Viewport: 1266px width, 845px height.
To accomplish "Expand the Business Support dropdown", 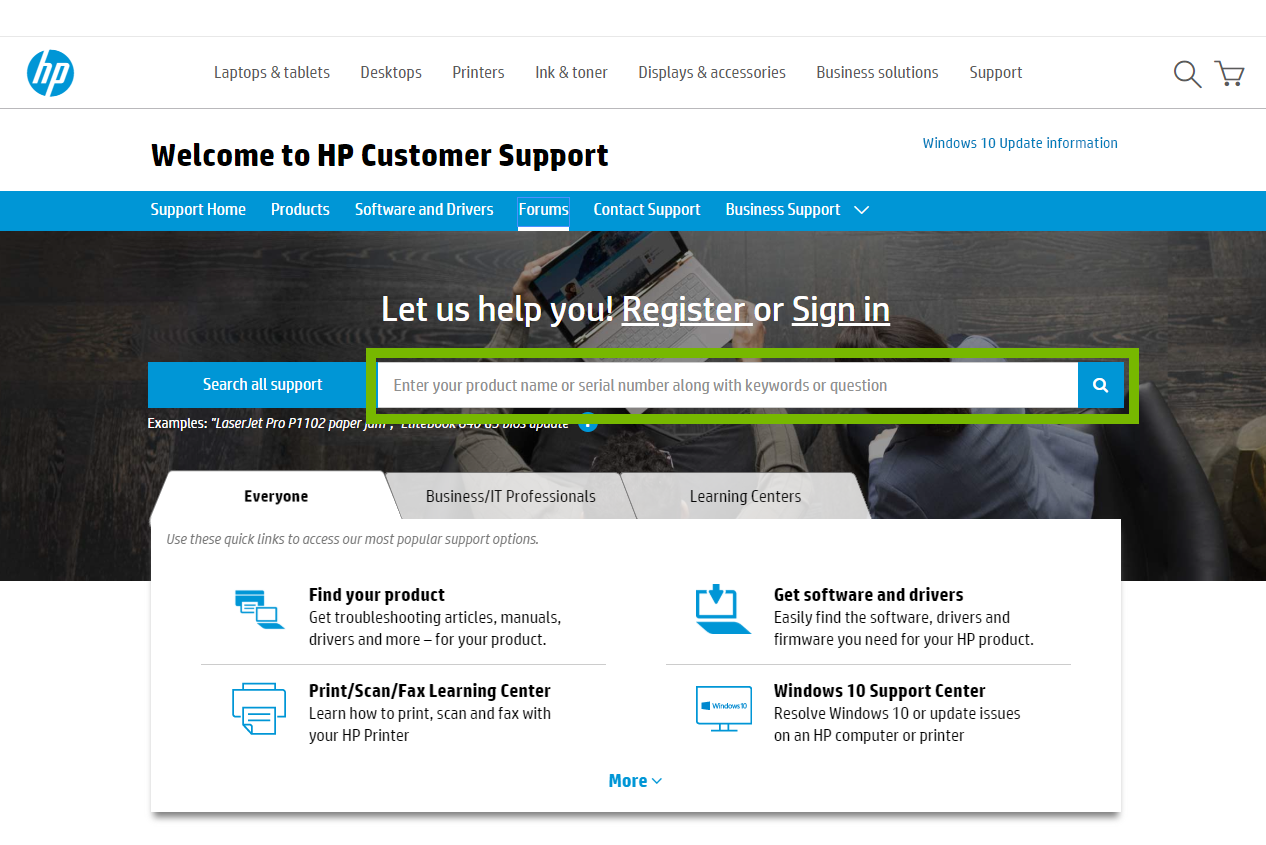I will coord(861,210).
